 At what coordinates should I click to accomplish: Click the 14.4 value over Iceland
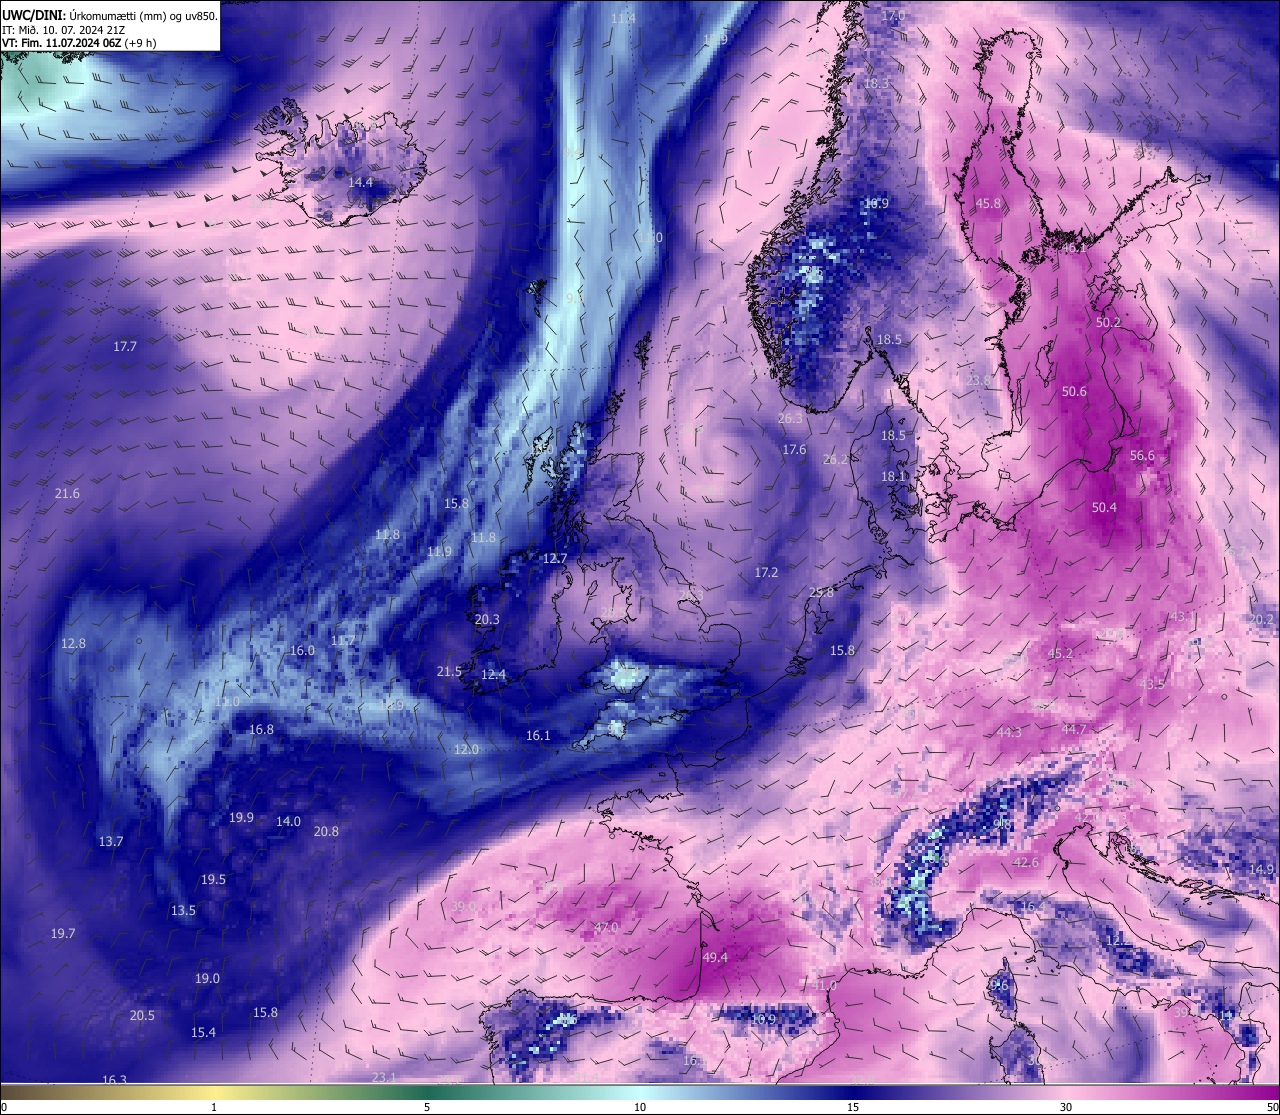tap(360, 182)
